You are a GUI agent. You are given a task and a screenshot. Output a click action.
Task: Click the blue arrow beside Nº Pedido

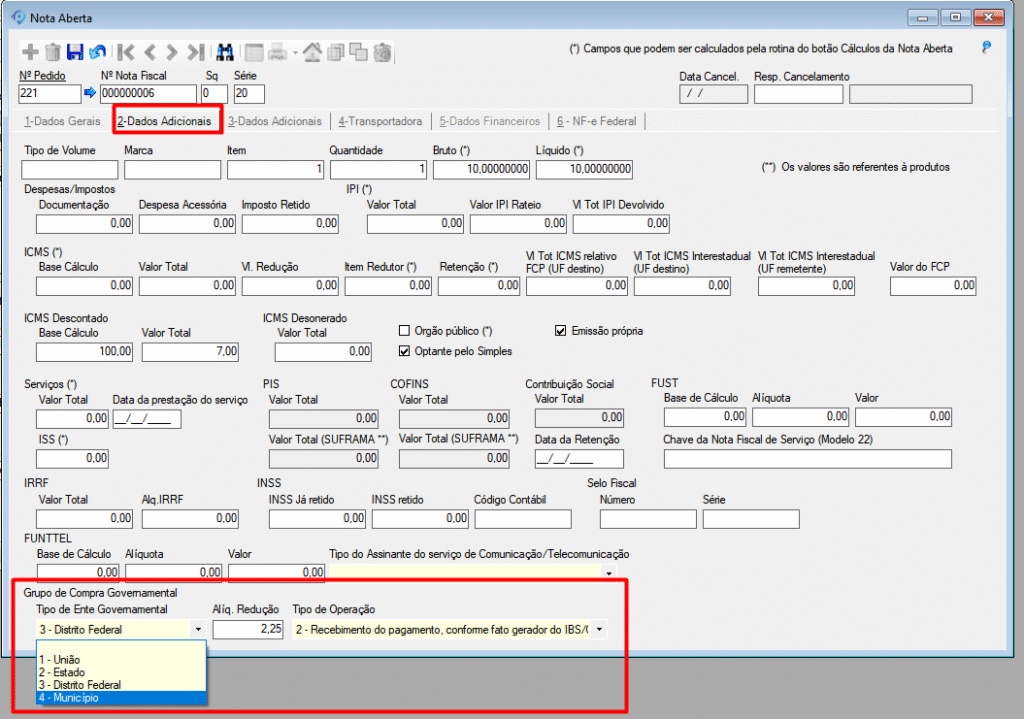[x=88, y=94]
